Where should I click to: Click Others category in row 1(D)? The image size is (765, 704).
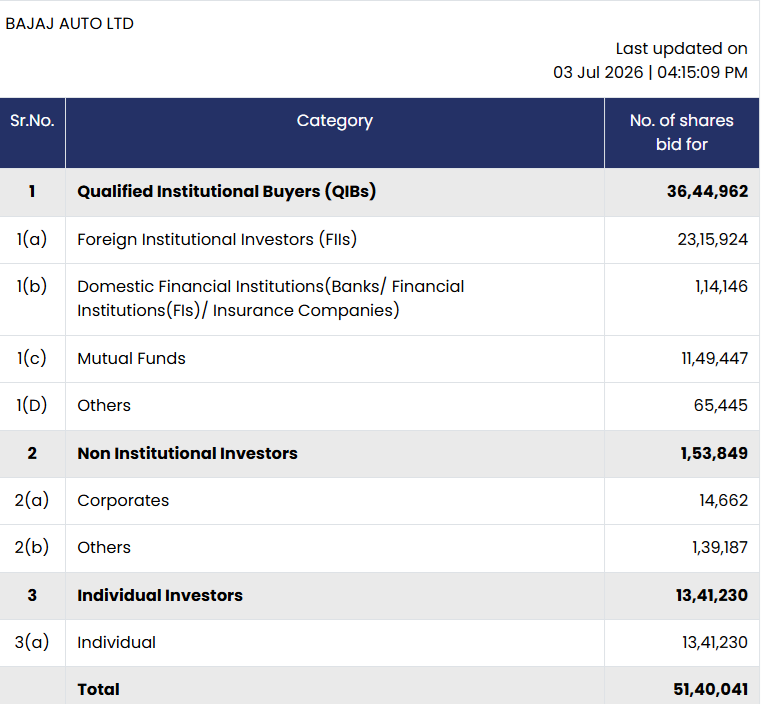tap(104, 405)
